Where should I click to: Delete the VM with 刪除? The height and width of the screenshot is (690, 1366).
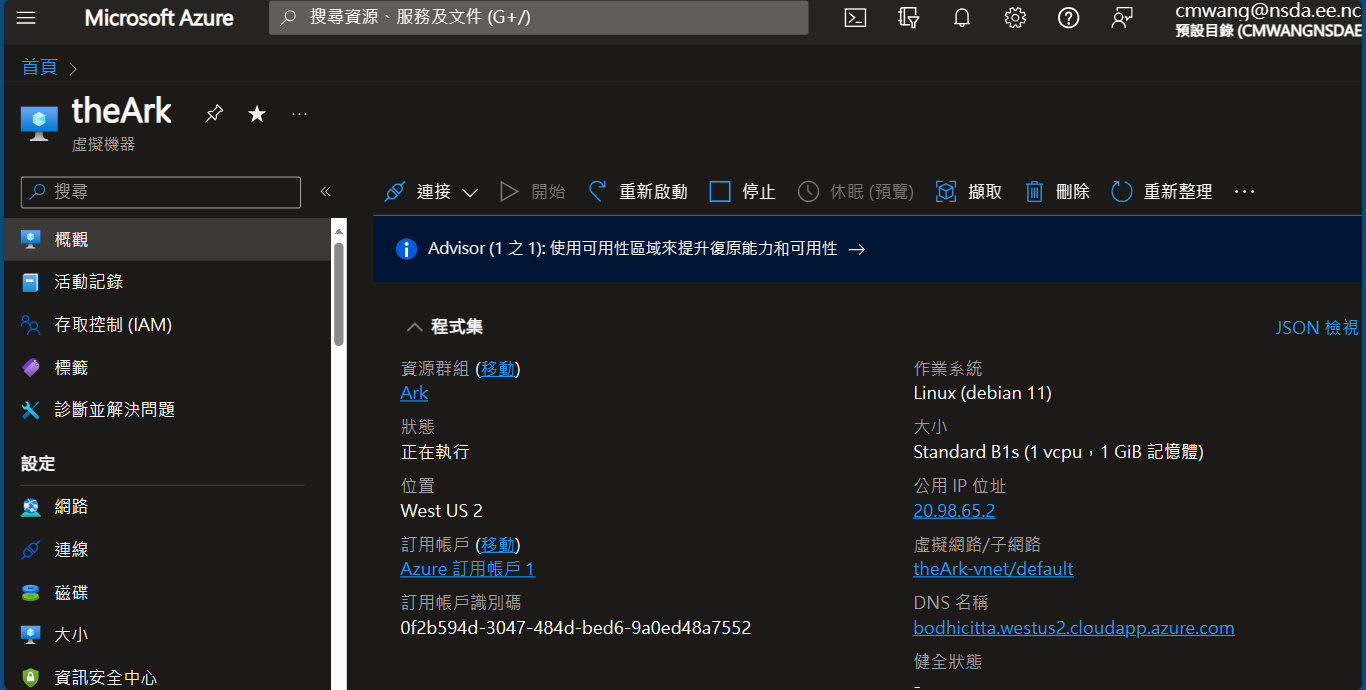(1057, 192)
